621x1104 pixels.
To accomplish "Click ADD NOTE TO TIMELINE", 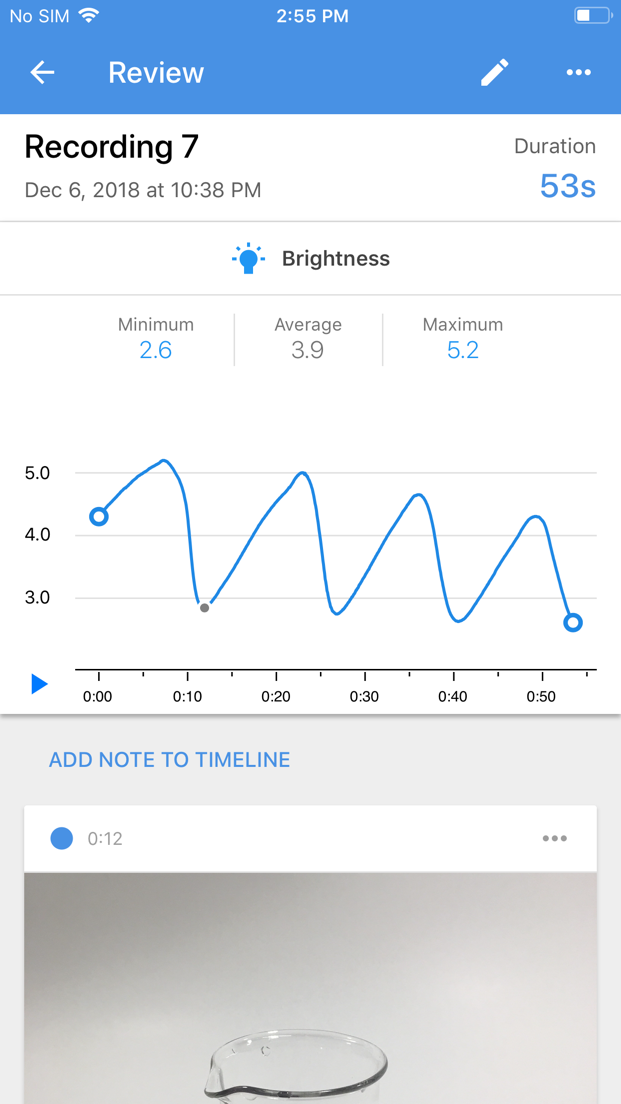I will (169, 760).
